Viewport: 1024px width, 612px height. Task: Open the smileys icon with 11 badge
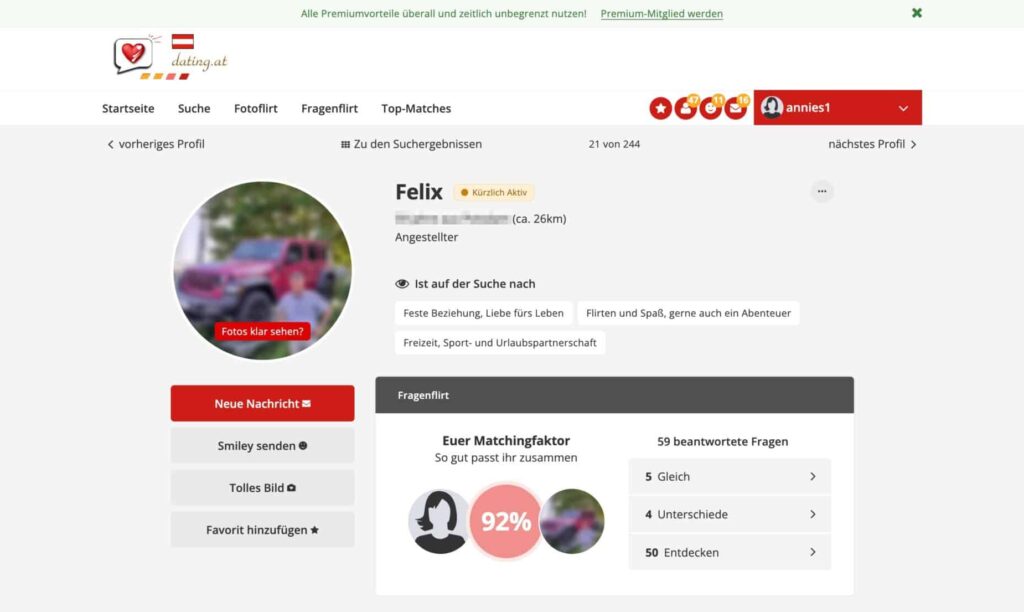(x=710, y=108)
